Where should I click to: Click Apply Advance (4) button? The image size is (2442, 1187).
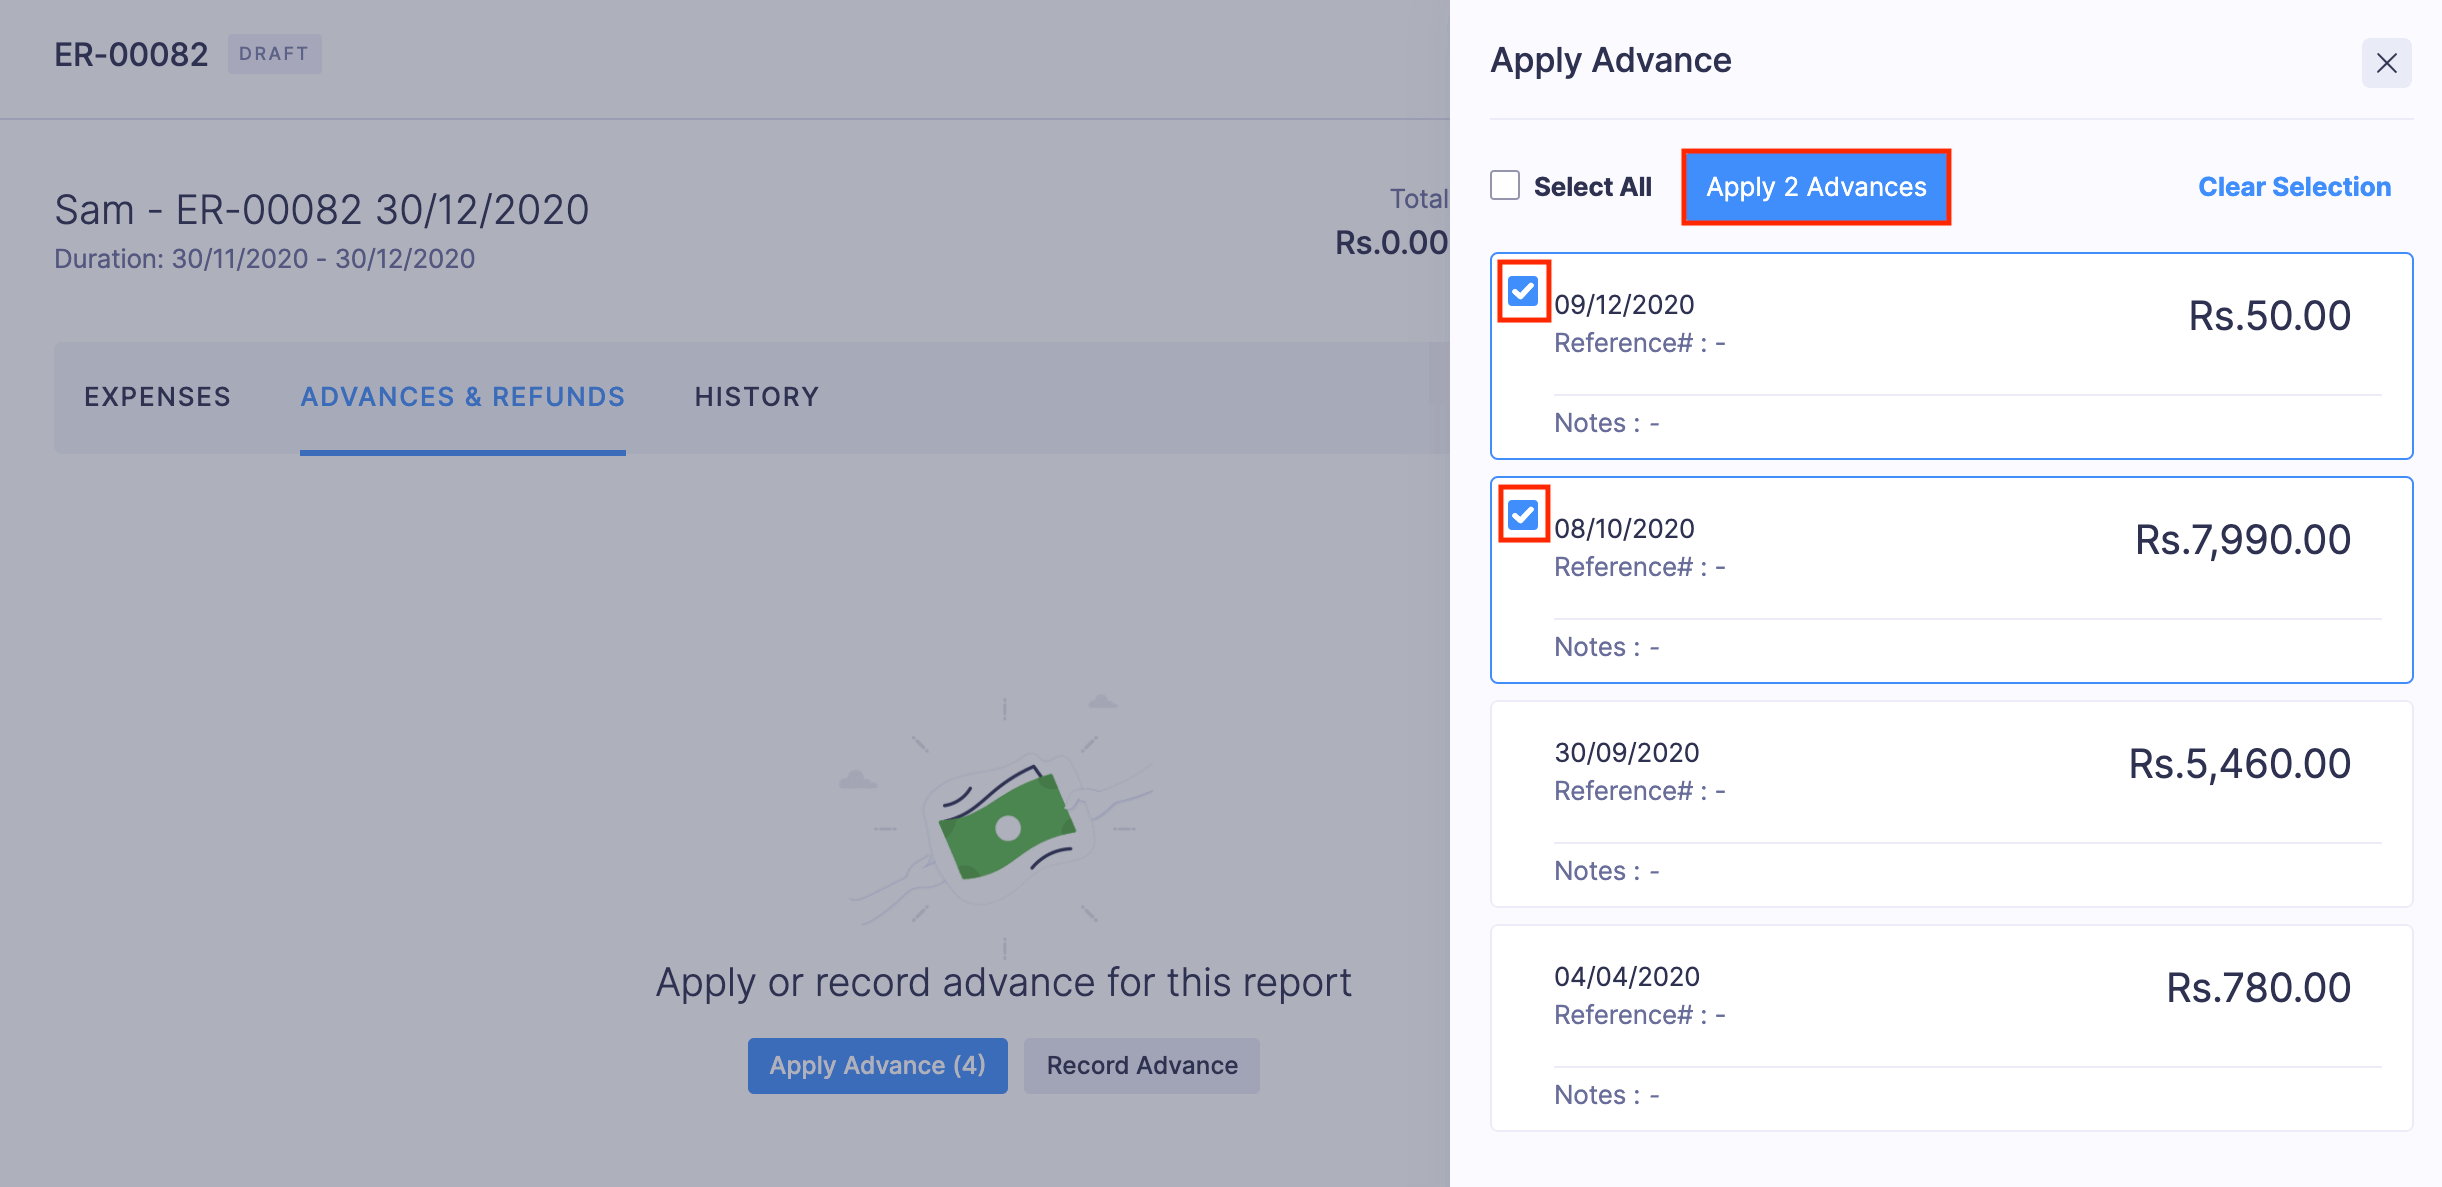[877, 1065]
